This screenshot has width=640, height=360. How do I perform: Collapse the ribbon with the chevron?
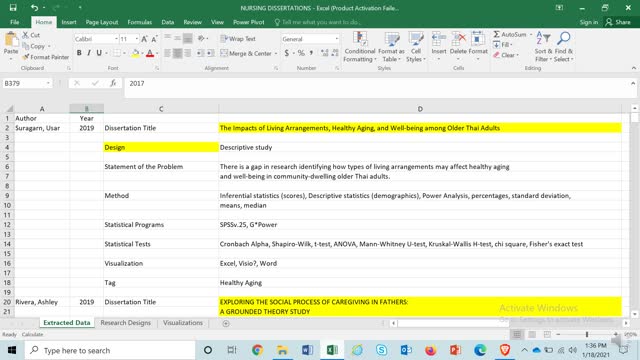(x=633, y=68)
